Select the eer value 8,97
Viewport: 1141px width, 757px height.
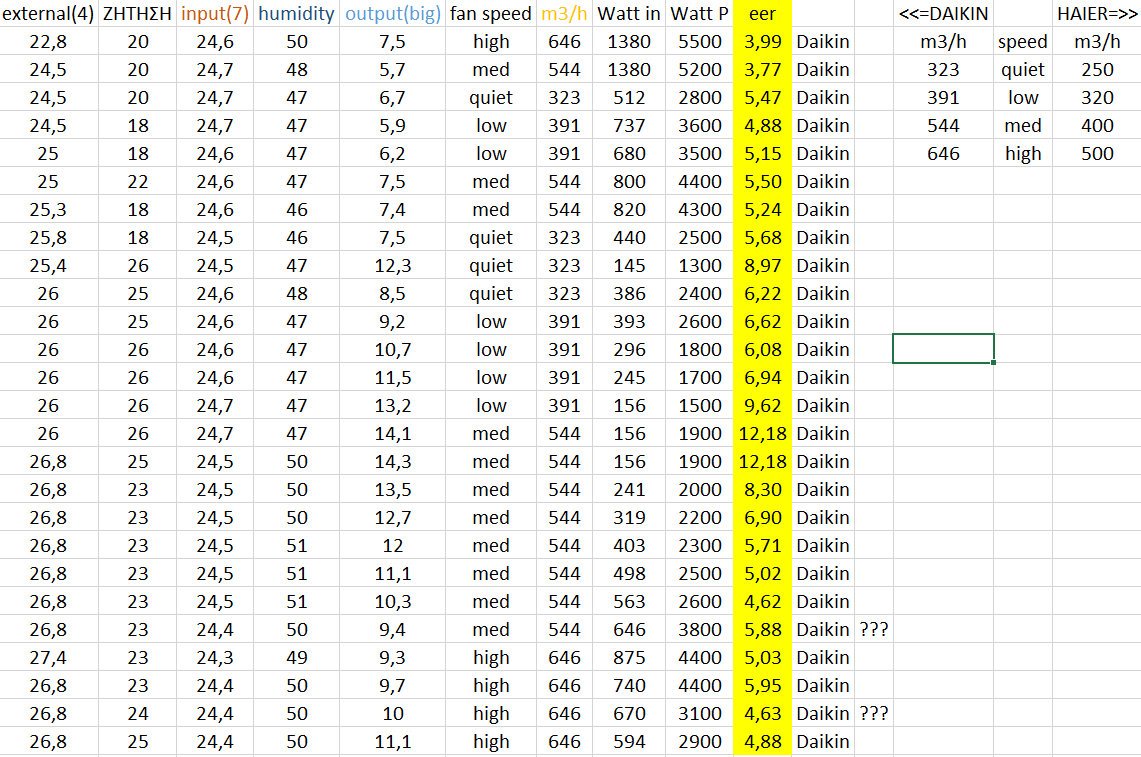coord(763,266)
